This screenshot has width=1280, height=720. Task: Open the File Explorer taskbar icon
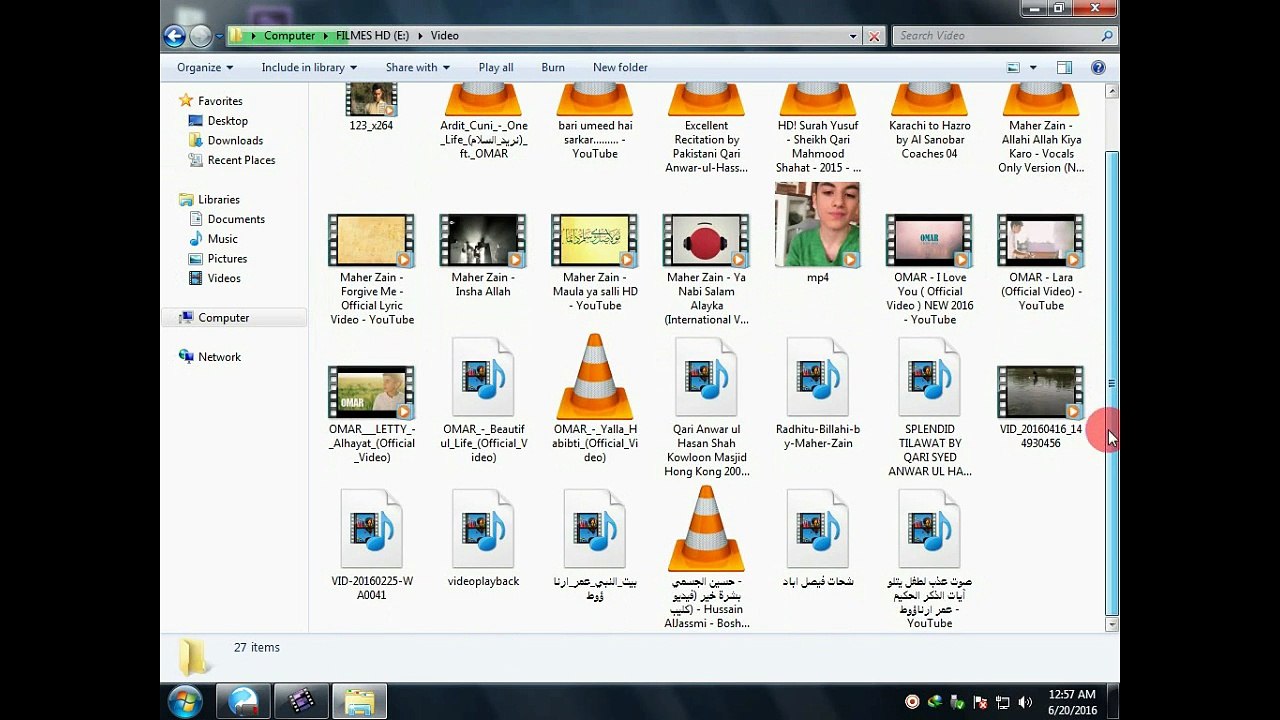(x=359, y=701)
